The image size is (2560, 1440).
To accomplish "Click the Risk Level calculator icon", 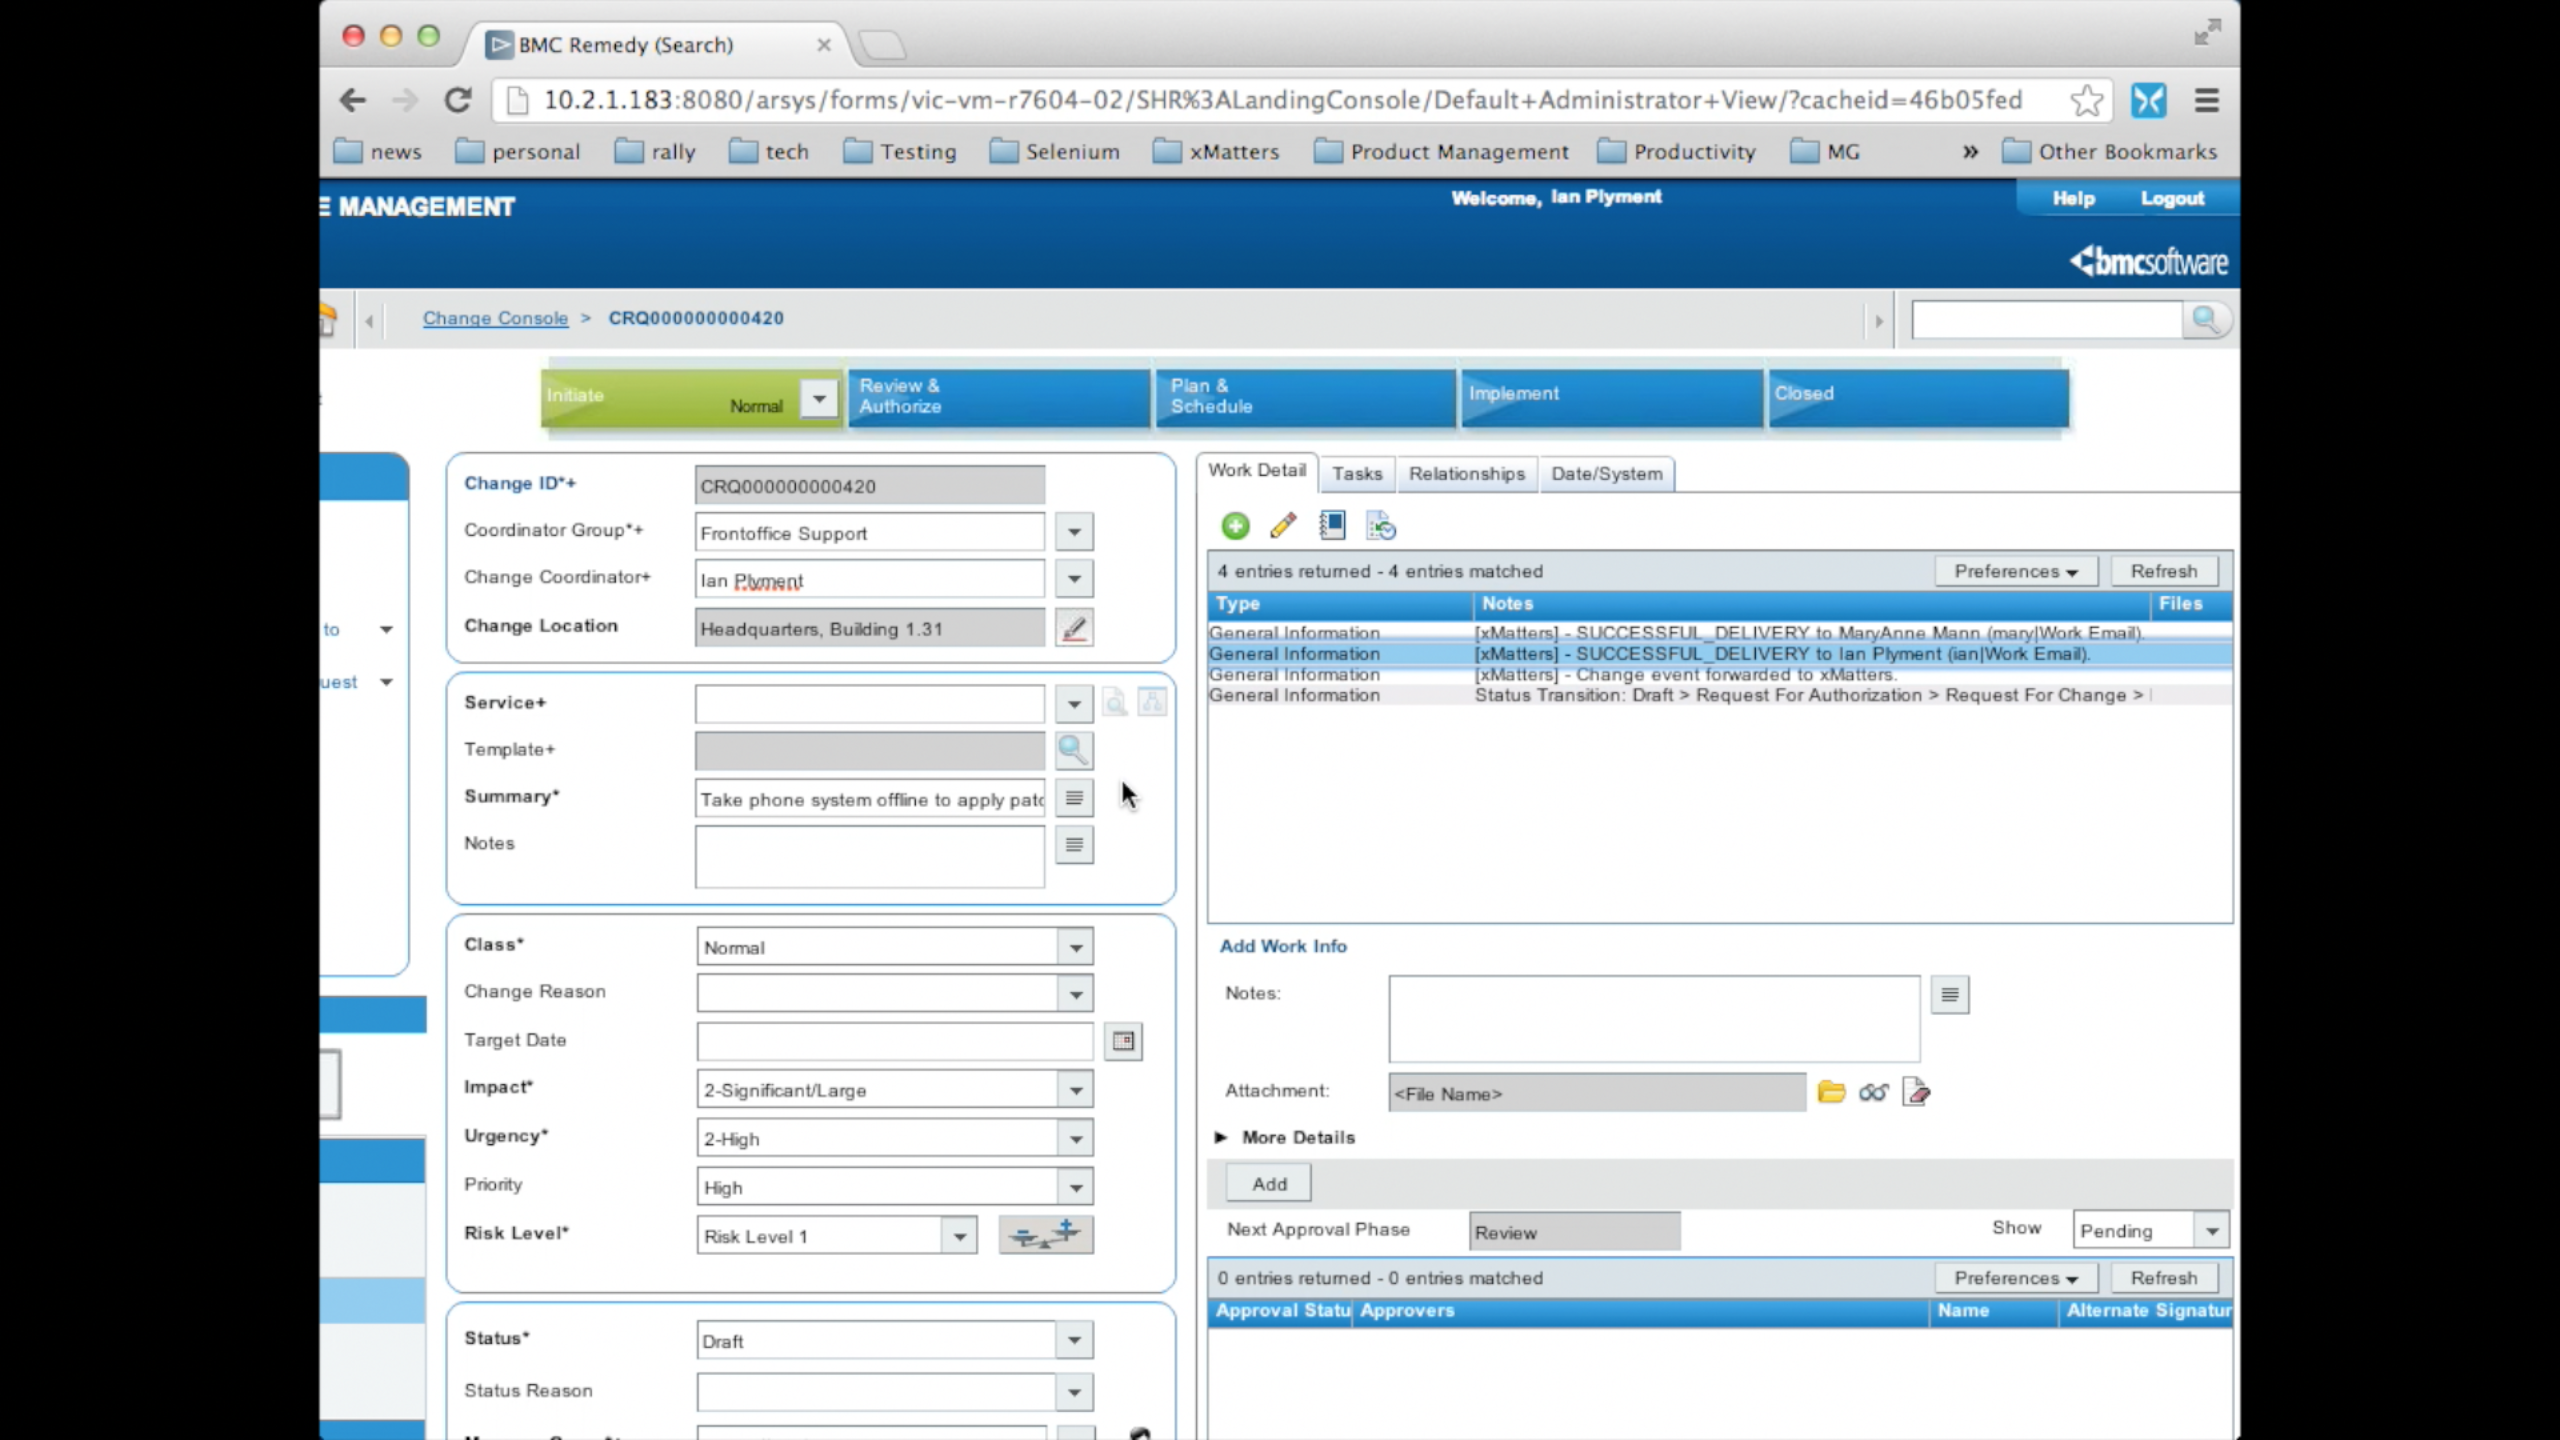I will pos(1044,1234).
